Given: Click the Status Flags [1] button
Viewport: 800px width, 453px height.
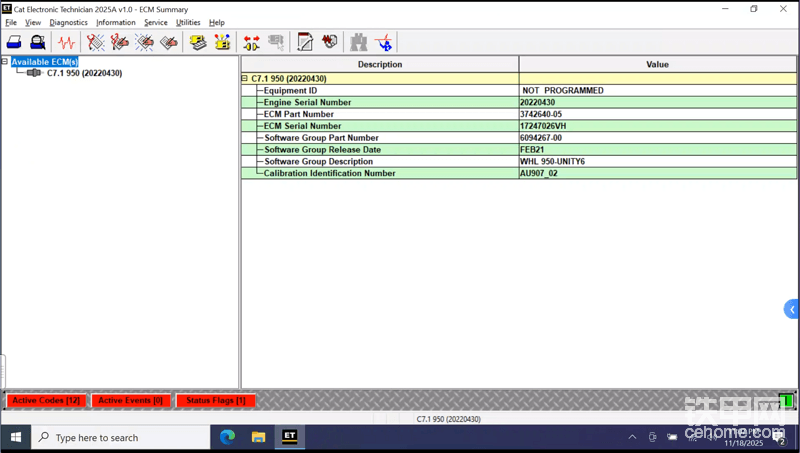Looking at the screenshot, I should (x=215, y=401).
